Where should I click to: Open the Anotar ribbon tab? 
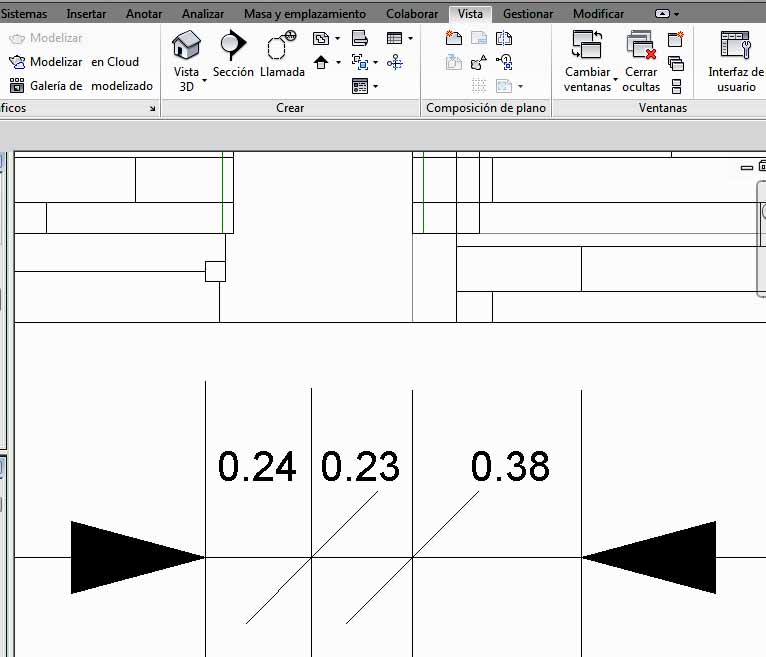(144, 14)
